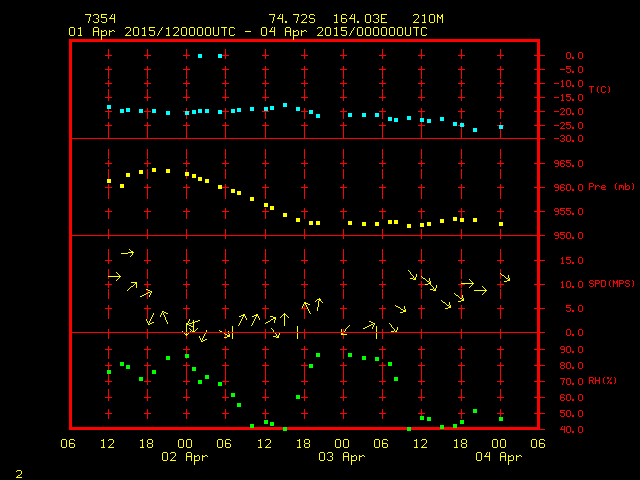This screenshot has width=640, height=480.
Task: Click the 04 Apr date label
Action: (x=499, y=457)
